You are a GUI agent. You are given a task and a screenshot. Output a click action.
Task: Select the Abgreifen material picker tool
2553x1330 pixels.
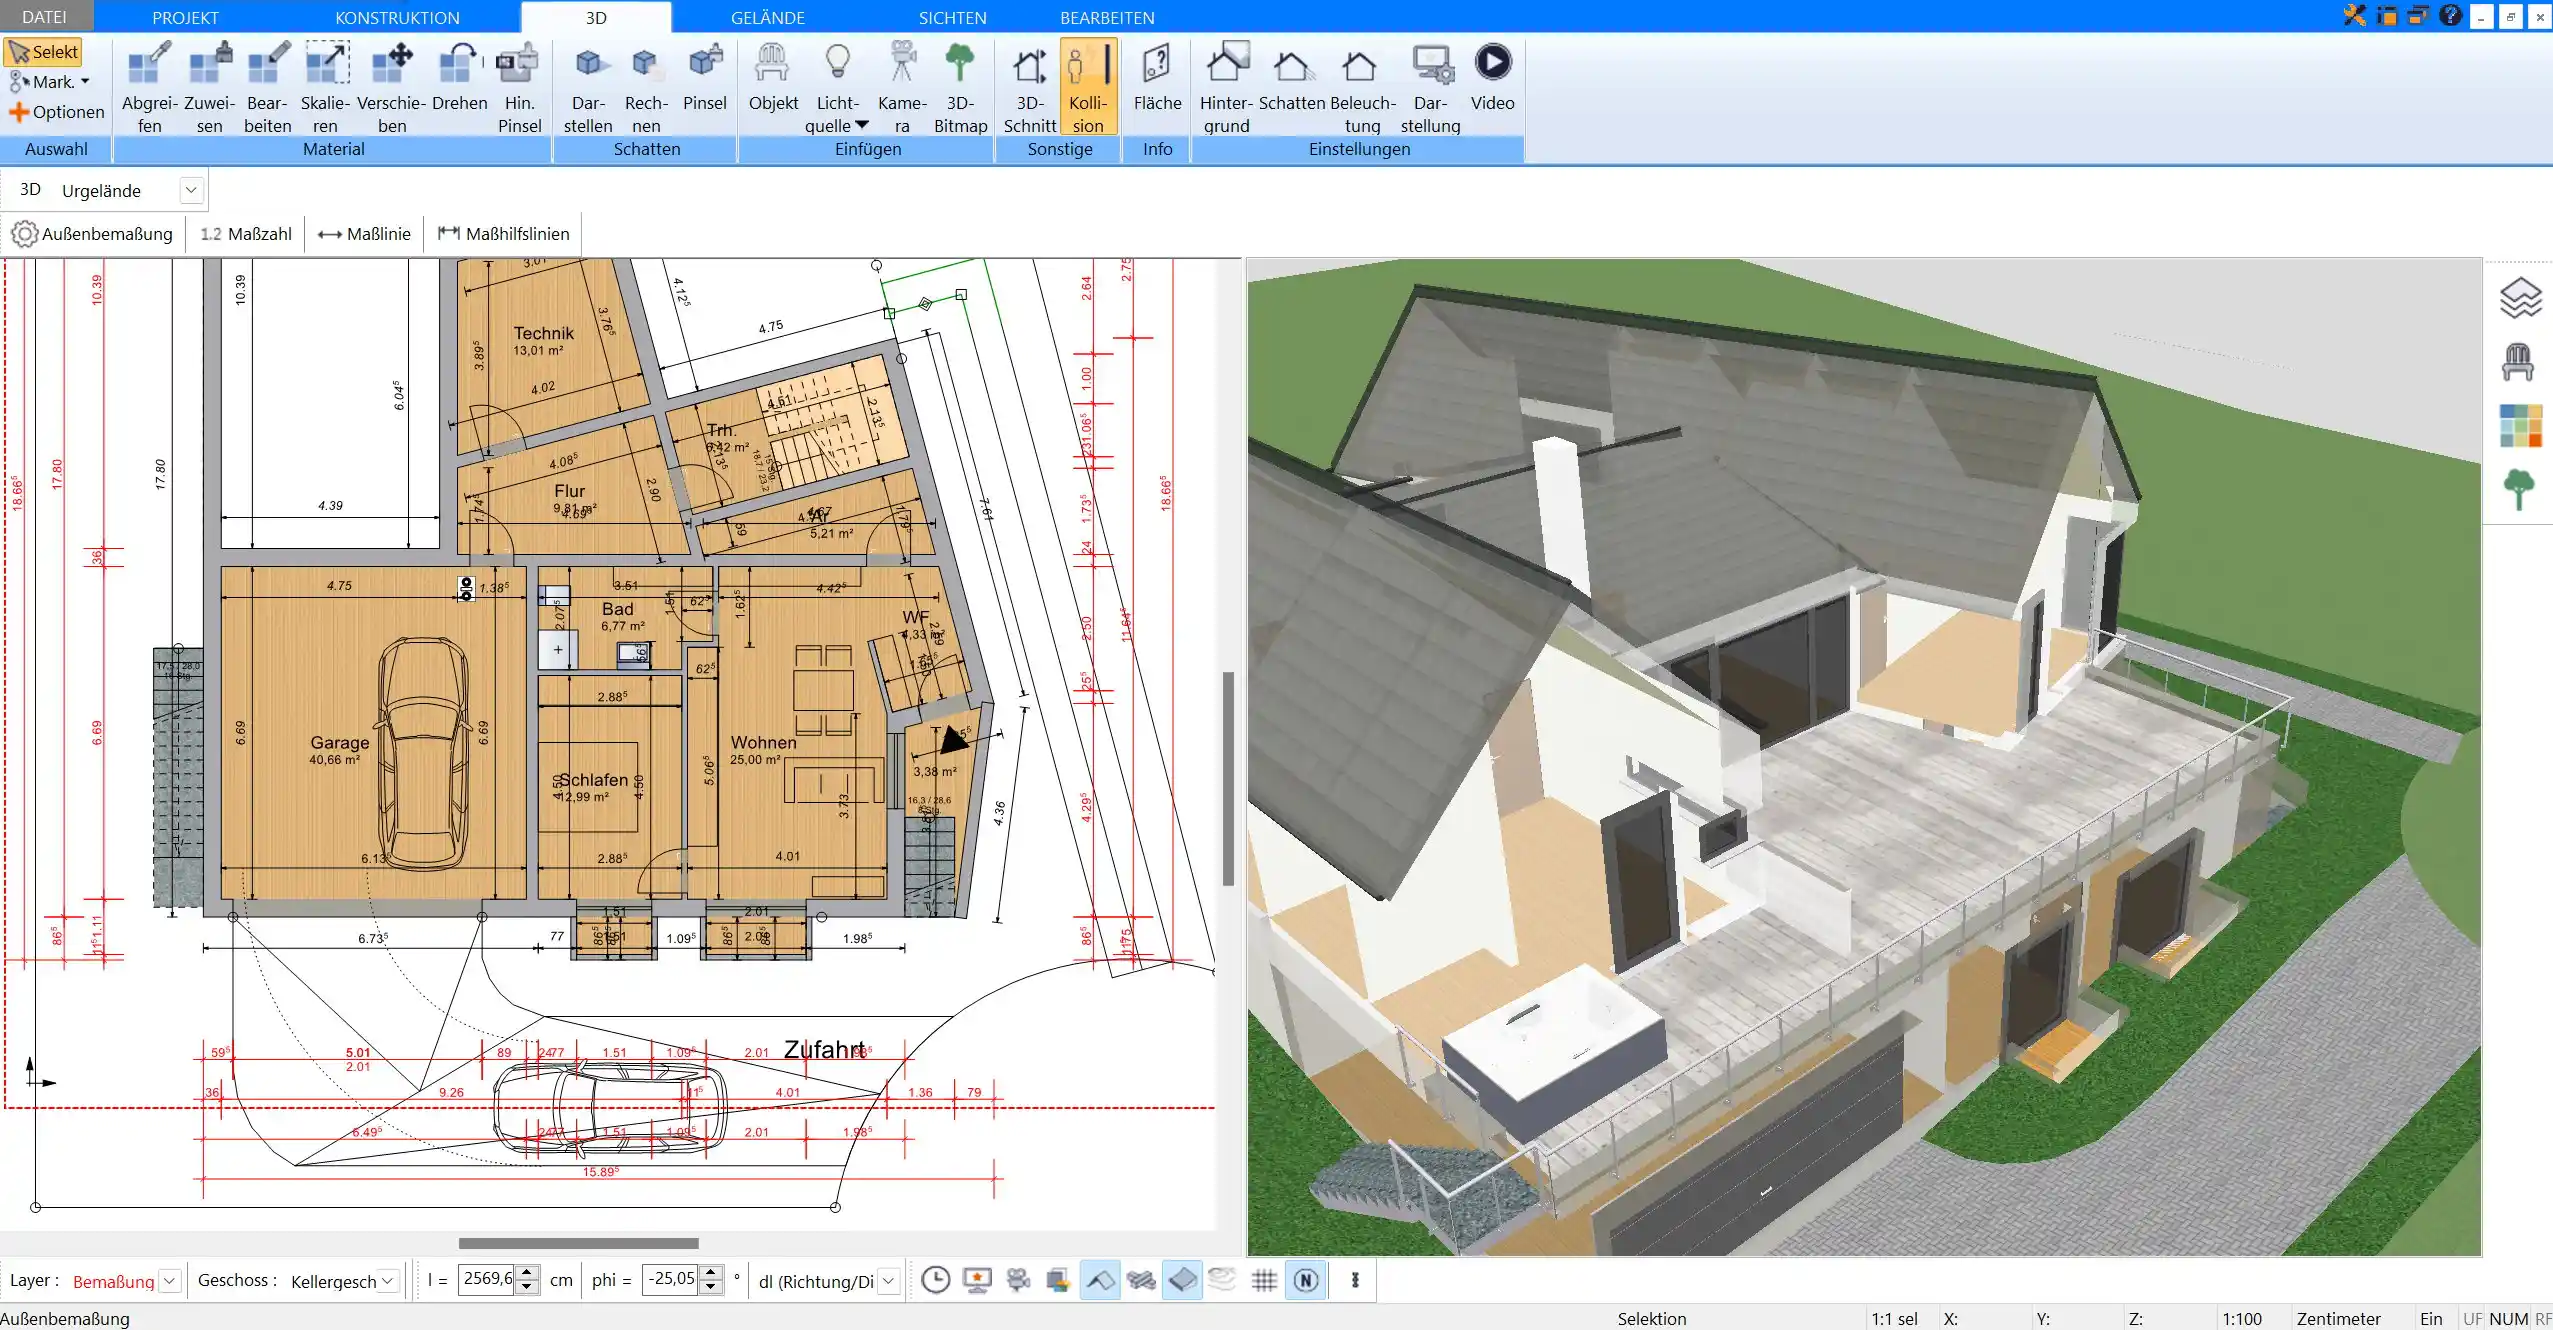149,88
